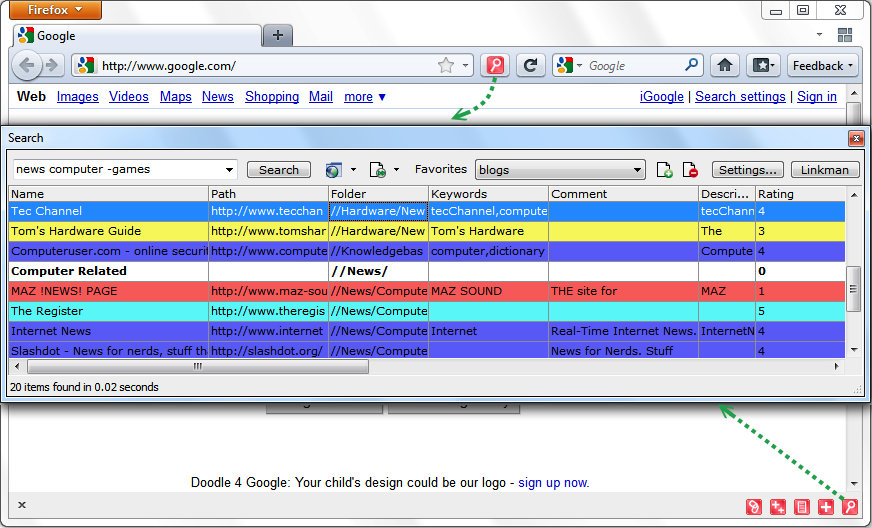Sort results by the Folder column header
Screen dimensions: 872x528
click(x=378, y=194)
